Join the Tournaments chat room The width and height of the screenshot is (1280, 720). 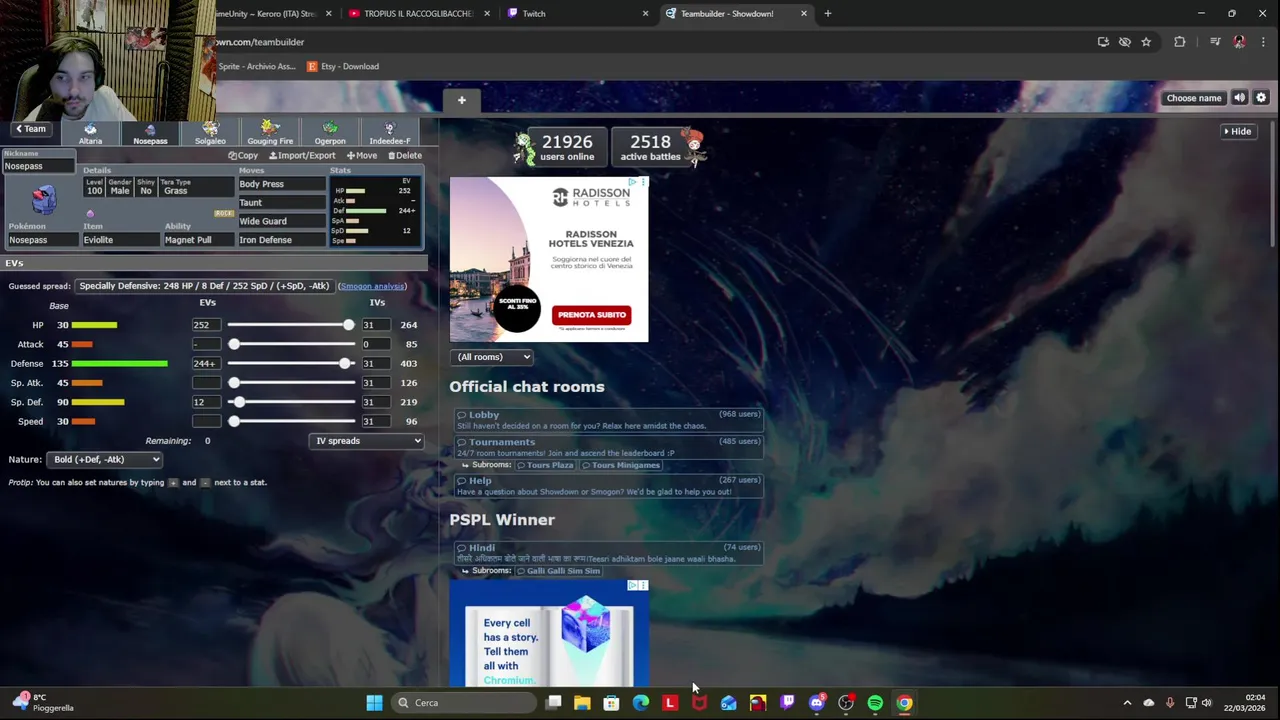pyautogui.click(x=609, y=447)
